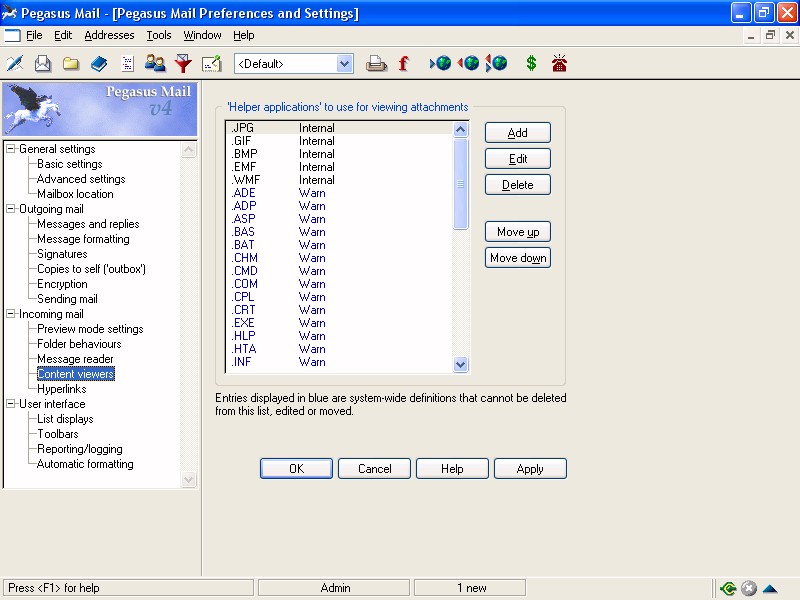800x600 pixels.
Task: Select the Message reader tree item
Action: [76, 359]
